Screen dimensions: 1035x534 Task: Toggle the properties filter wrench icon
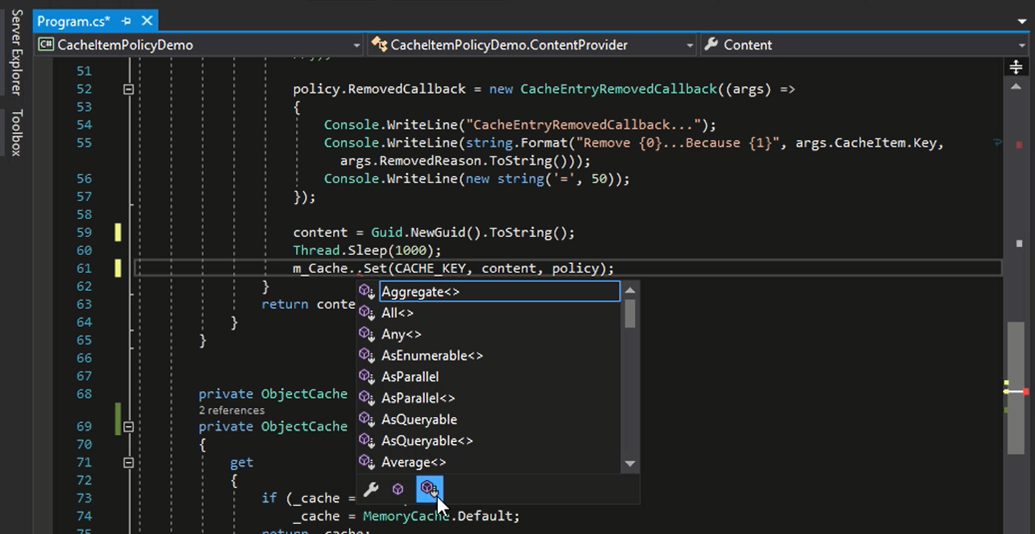[371, 489]
